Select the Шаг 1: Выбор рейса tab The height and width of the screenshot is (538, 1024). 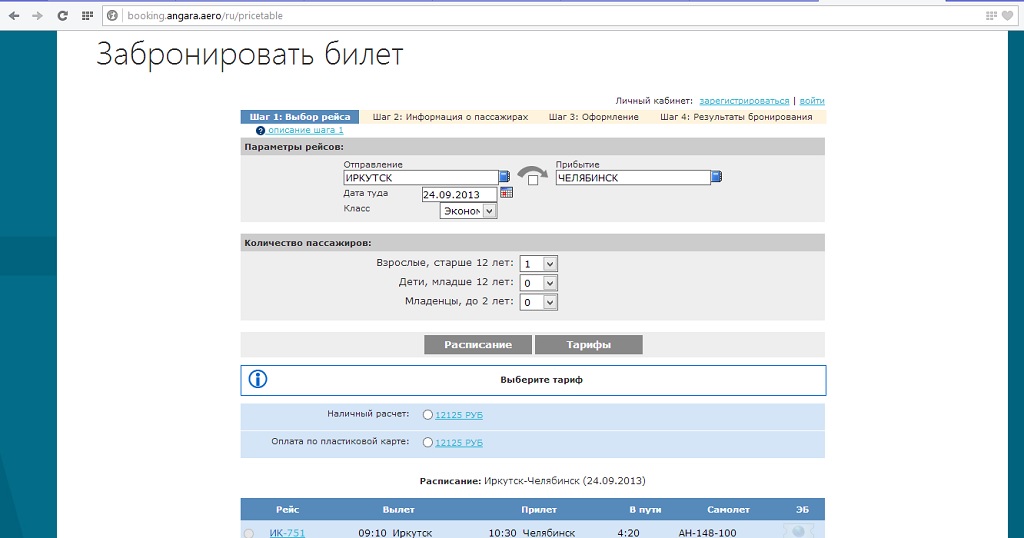point(299,117)
